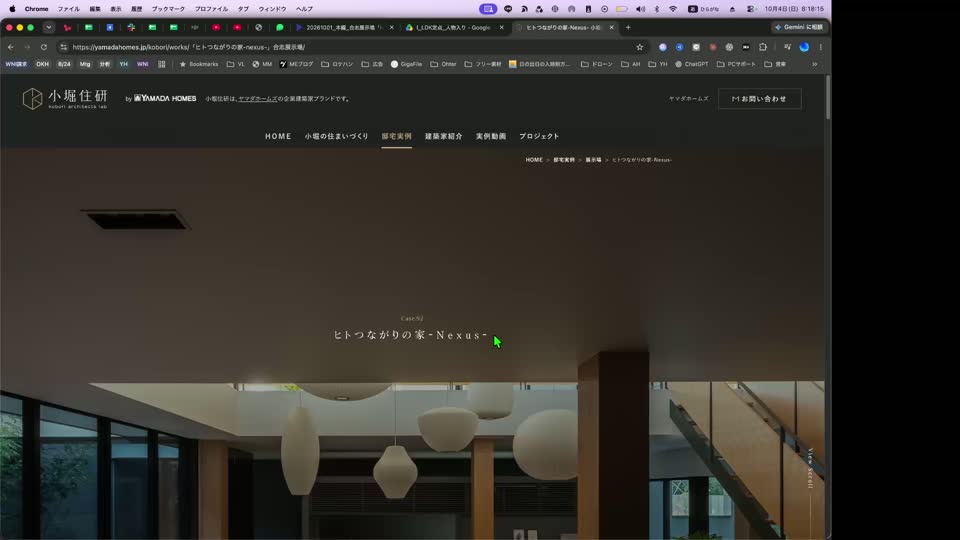Open the tab search chevron button
The width and height of the screenshot is (960, 540).
(x=49, y=28)
